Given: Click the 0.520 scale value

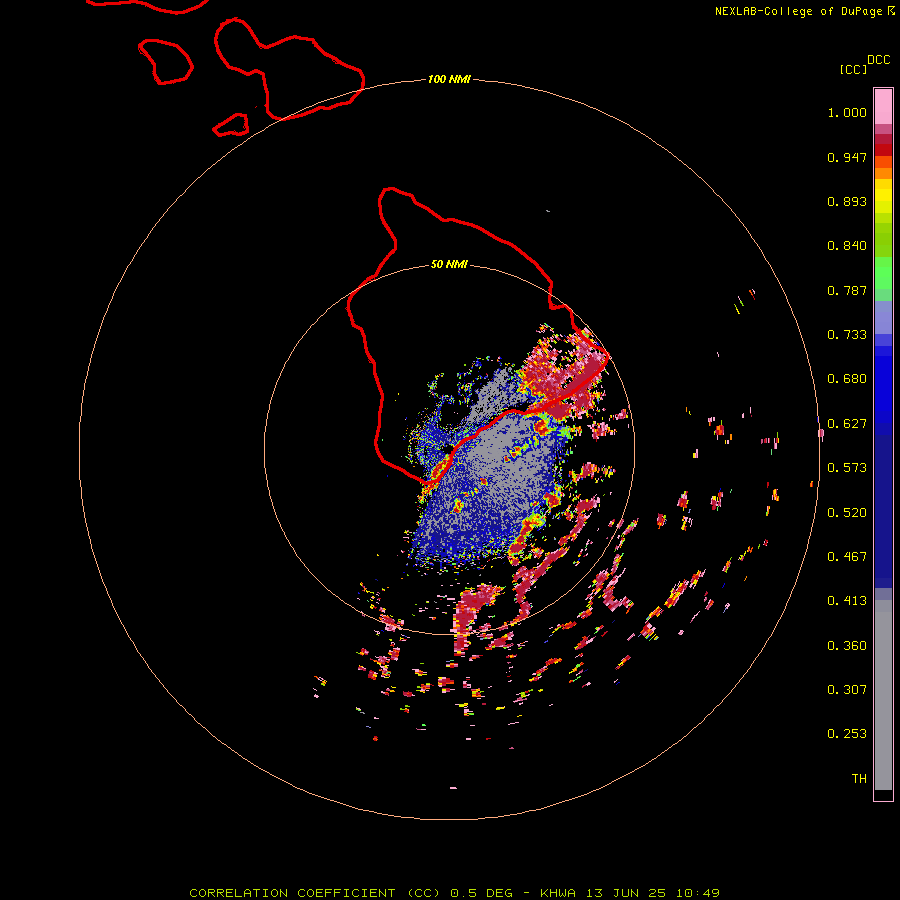Looking at the screenshot, I should pos(847,513).
